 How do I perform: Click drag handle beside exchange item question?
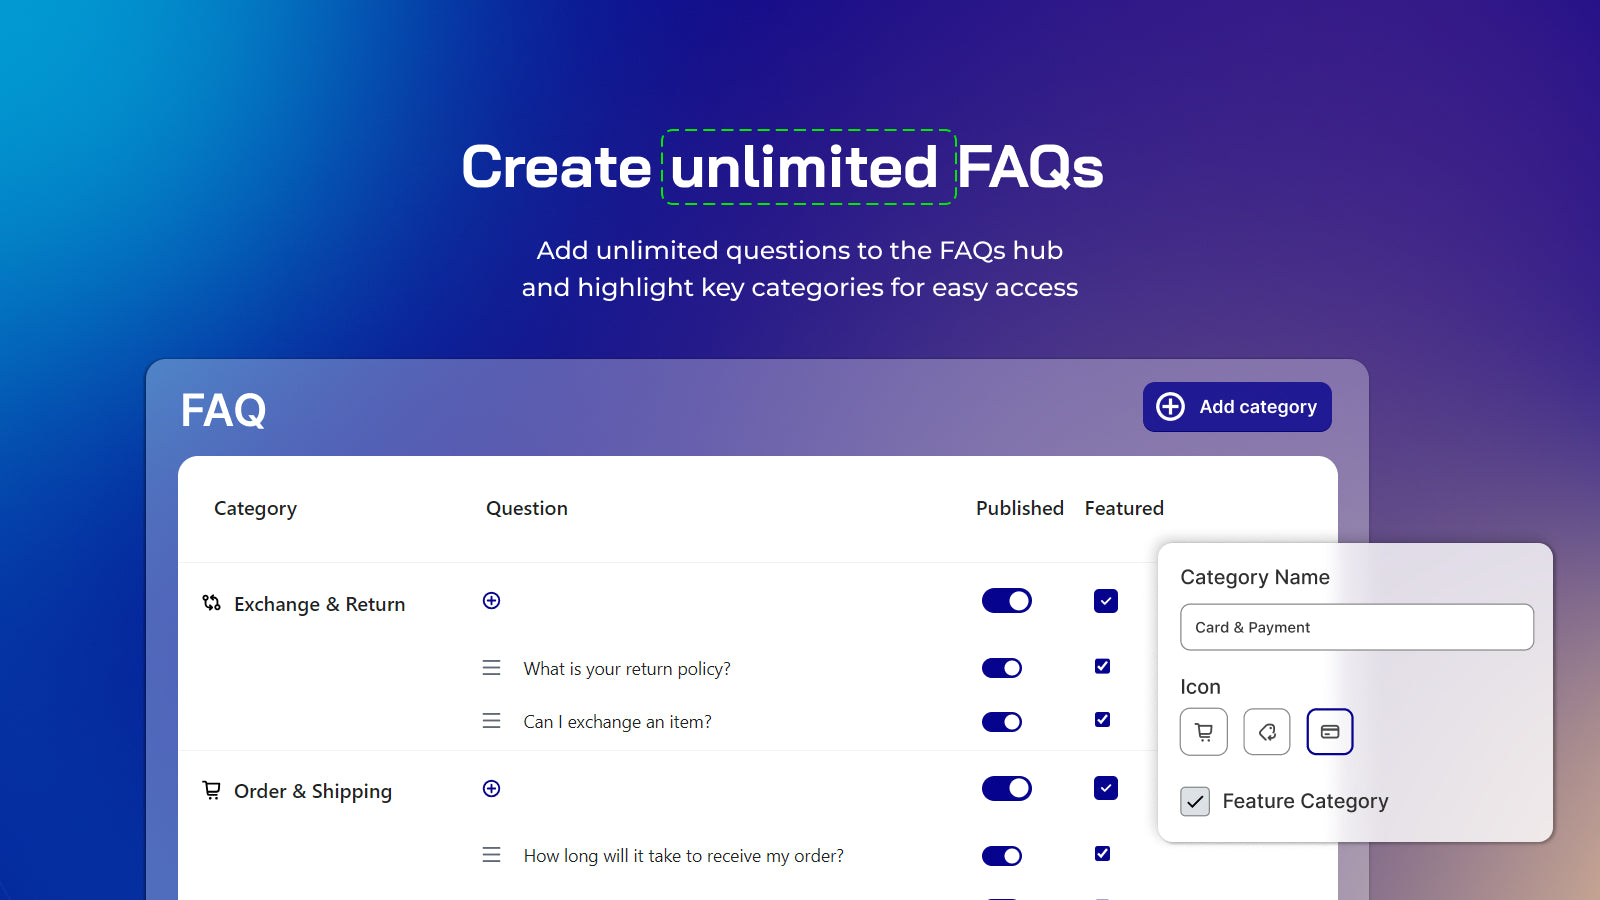point(491,721)
